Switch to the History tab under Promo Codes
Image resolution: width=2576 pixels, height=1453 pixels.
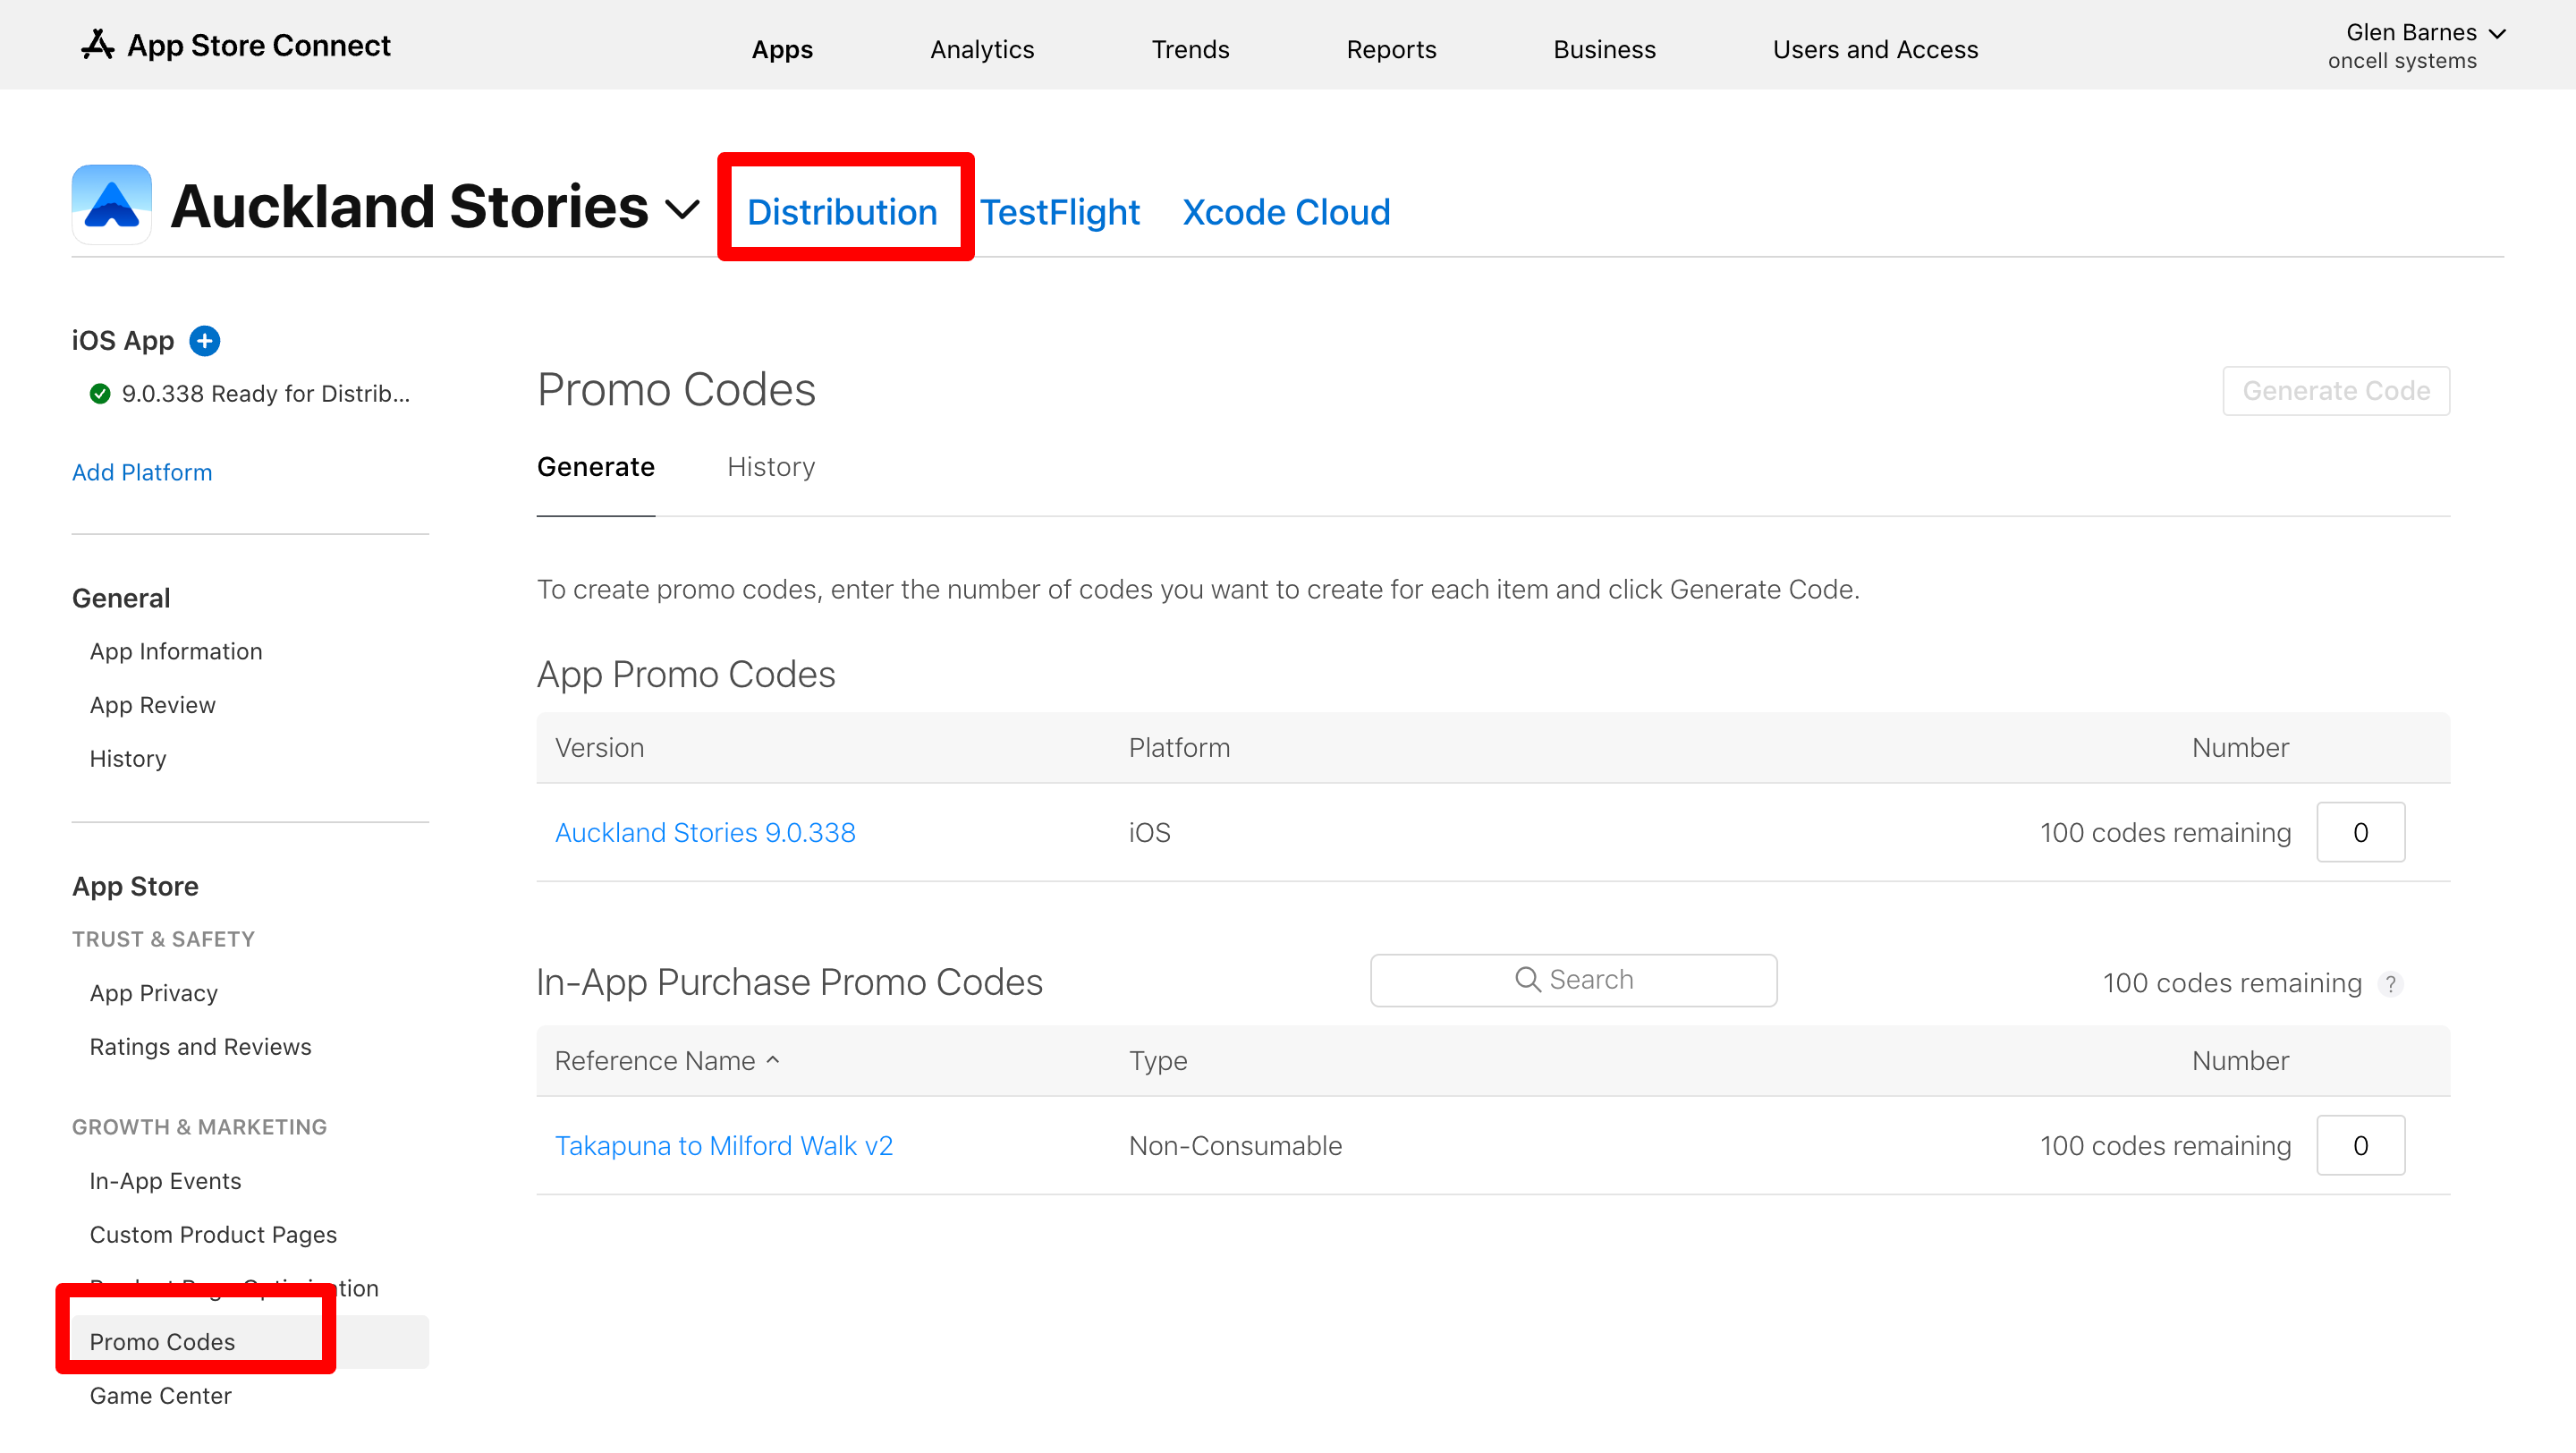(771, 467)
